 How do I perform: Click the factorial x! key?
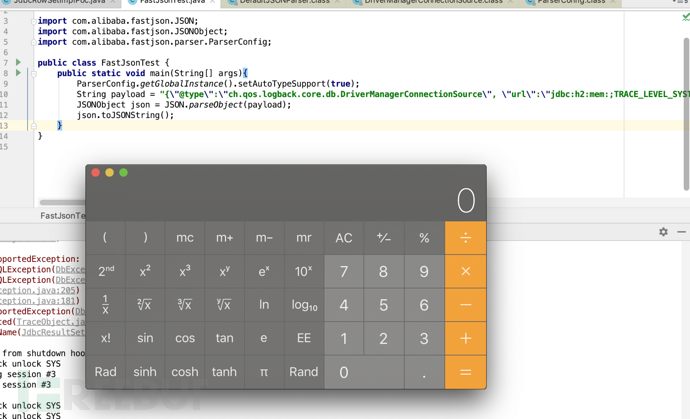point(106,338)
